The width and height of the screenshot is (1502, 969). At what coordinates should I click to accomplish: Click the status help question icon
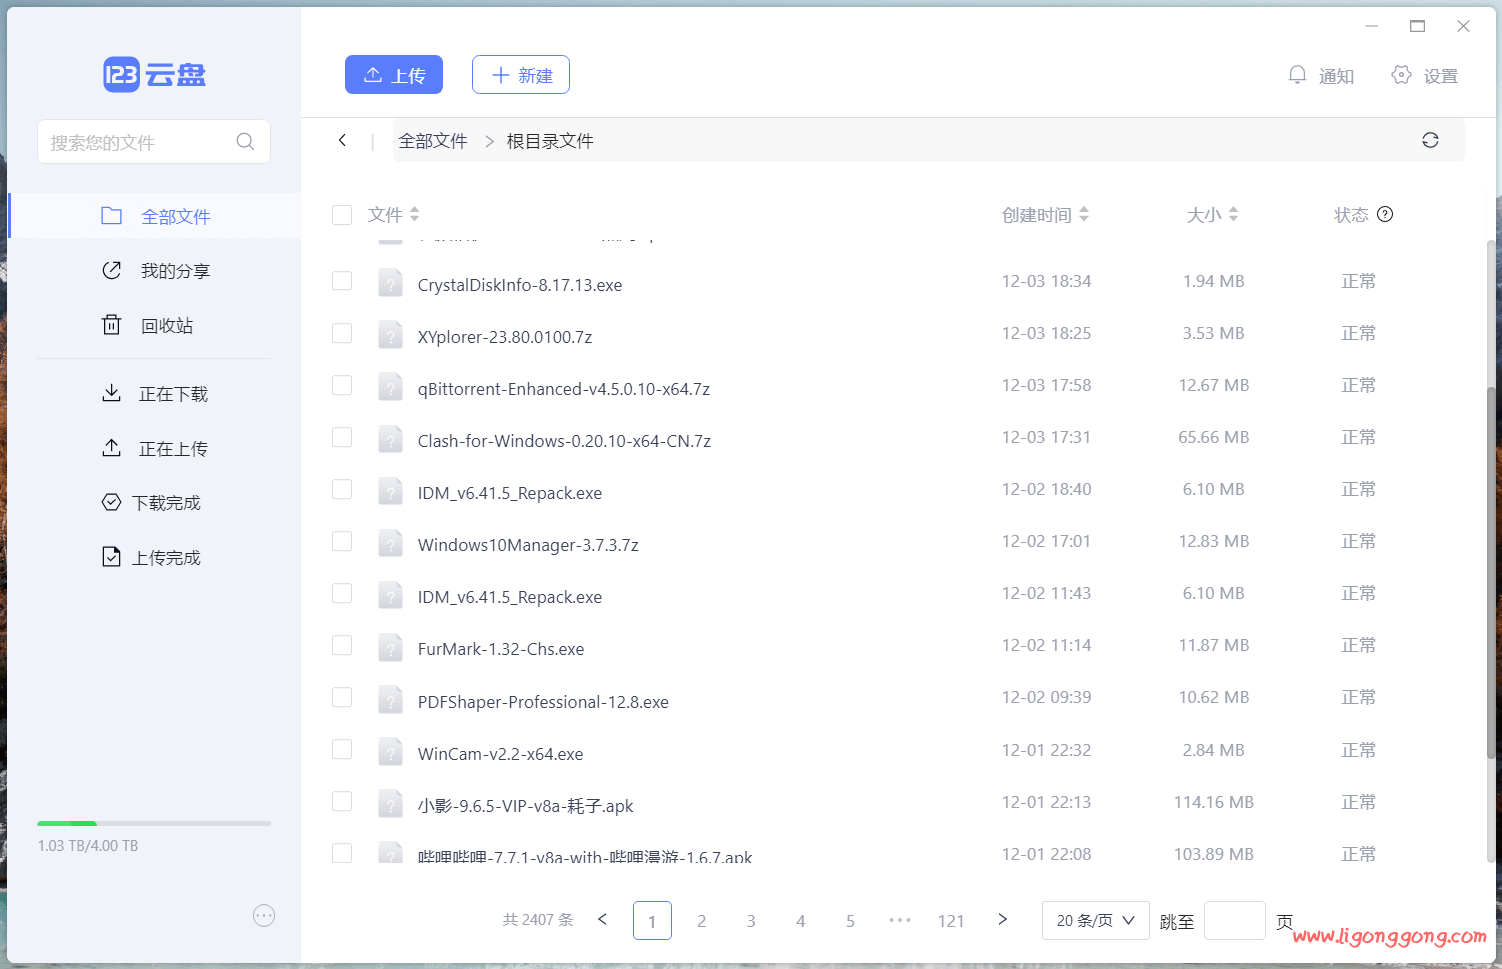(1385, 214)
